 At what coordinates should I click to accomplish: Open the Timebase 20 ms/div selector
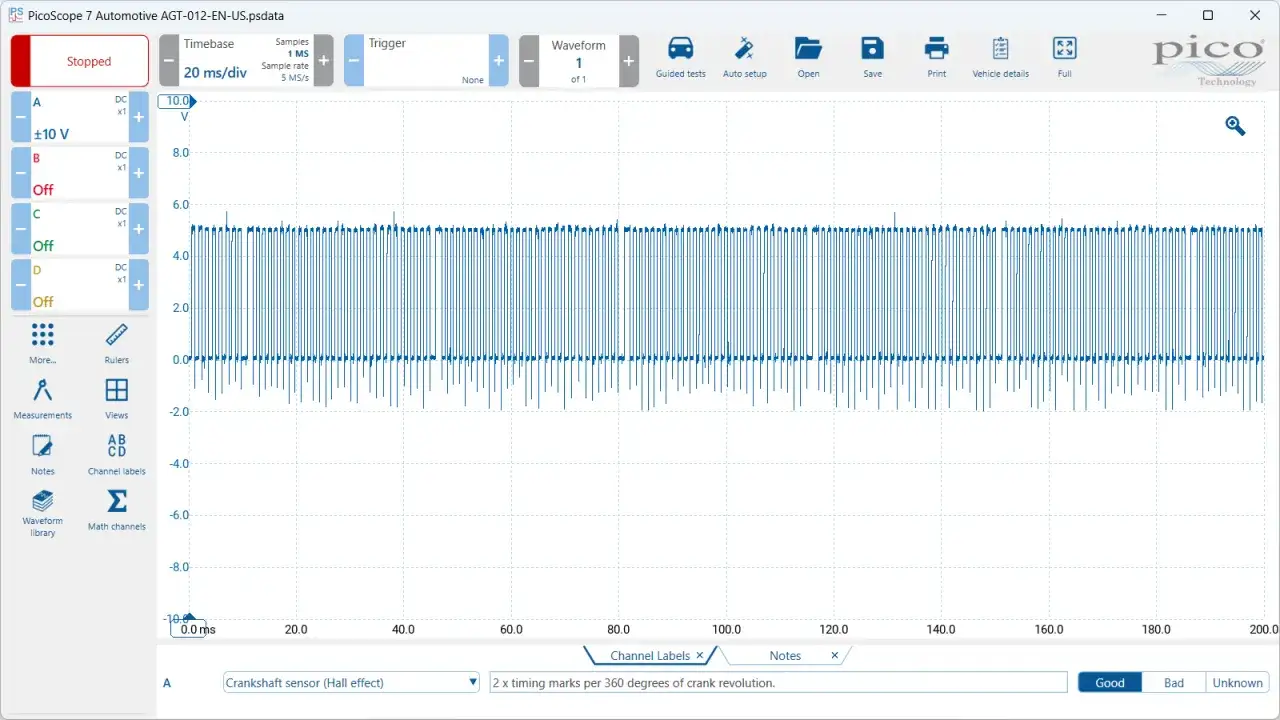(246, 61)
